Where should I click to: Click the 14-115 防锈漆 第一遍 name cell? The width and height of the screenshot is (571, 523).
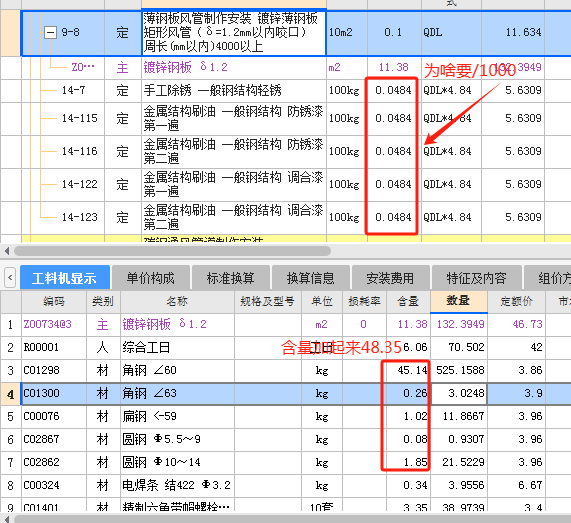pos(233,118)
